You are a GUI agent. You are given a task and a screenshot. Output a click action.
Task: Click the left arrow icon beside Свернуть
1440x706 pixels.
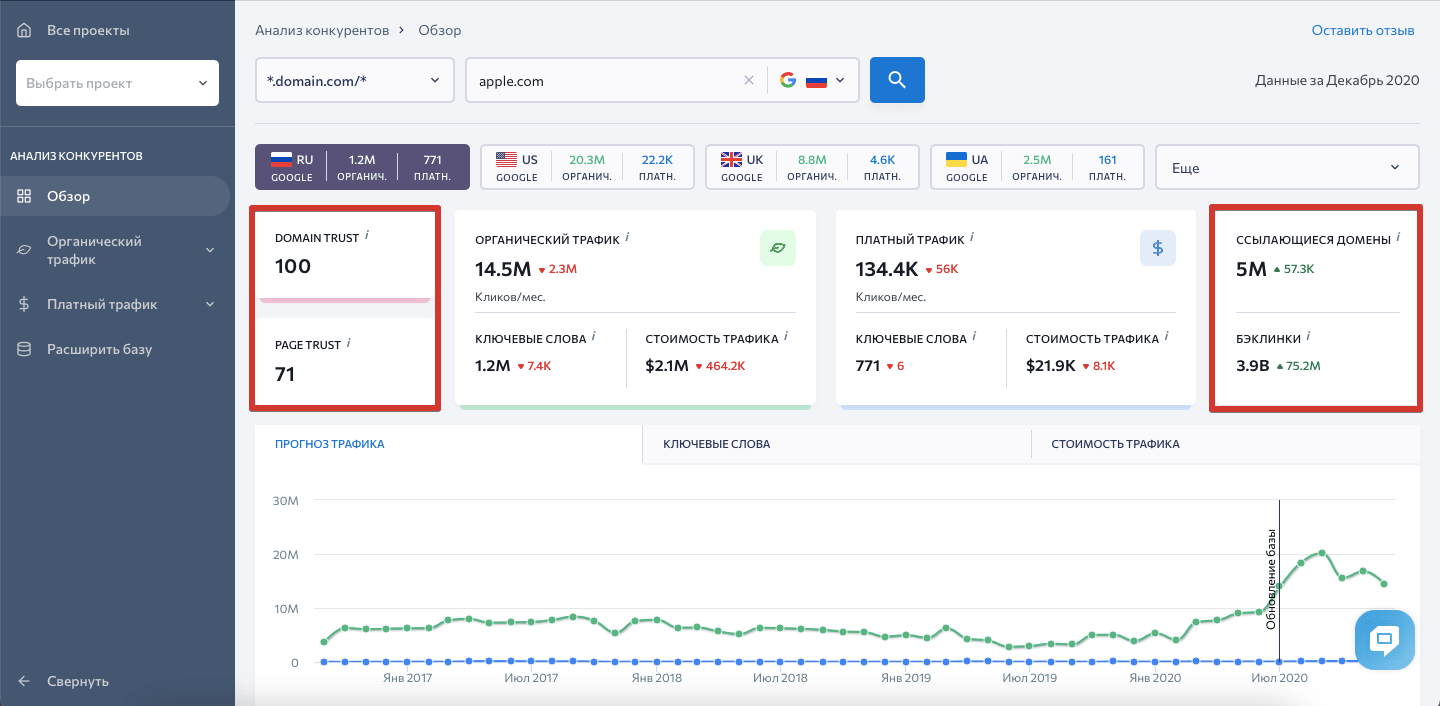[x=24, y=681]
